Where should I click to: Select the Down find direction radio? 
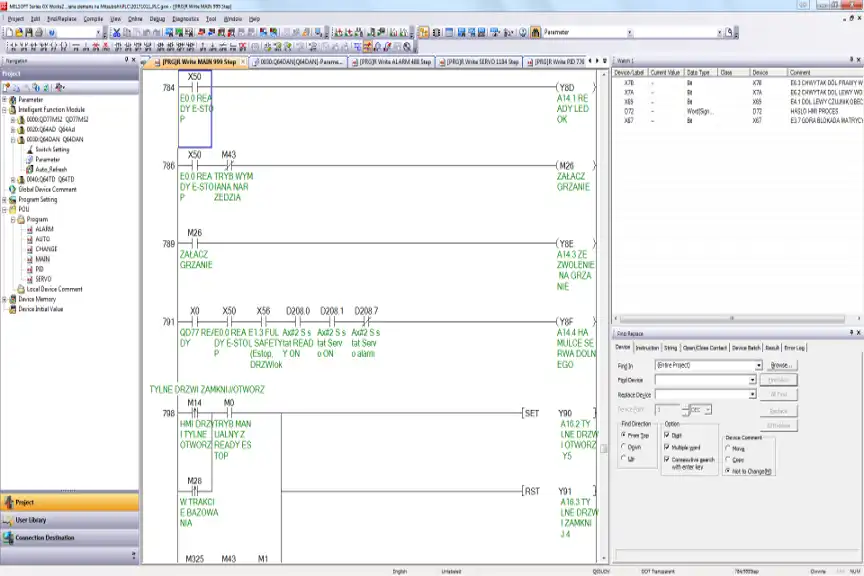[625, 447]
